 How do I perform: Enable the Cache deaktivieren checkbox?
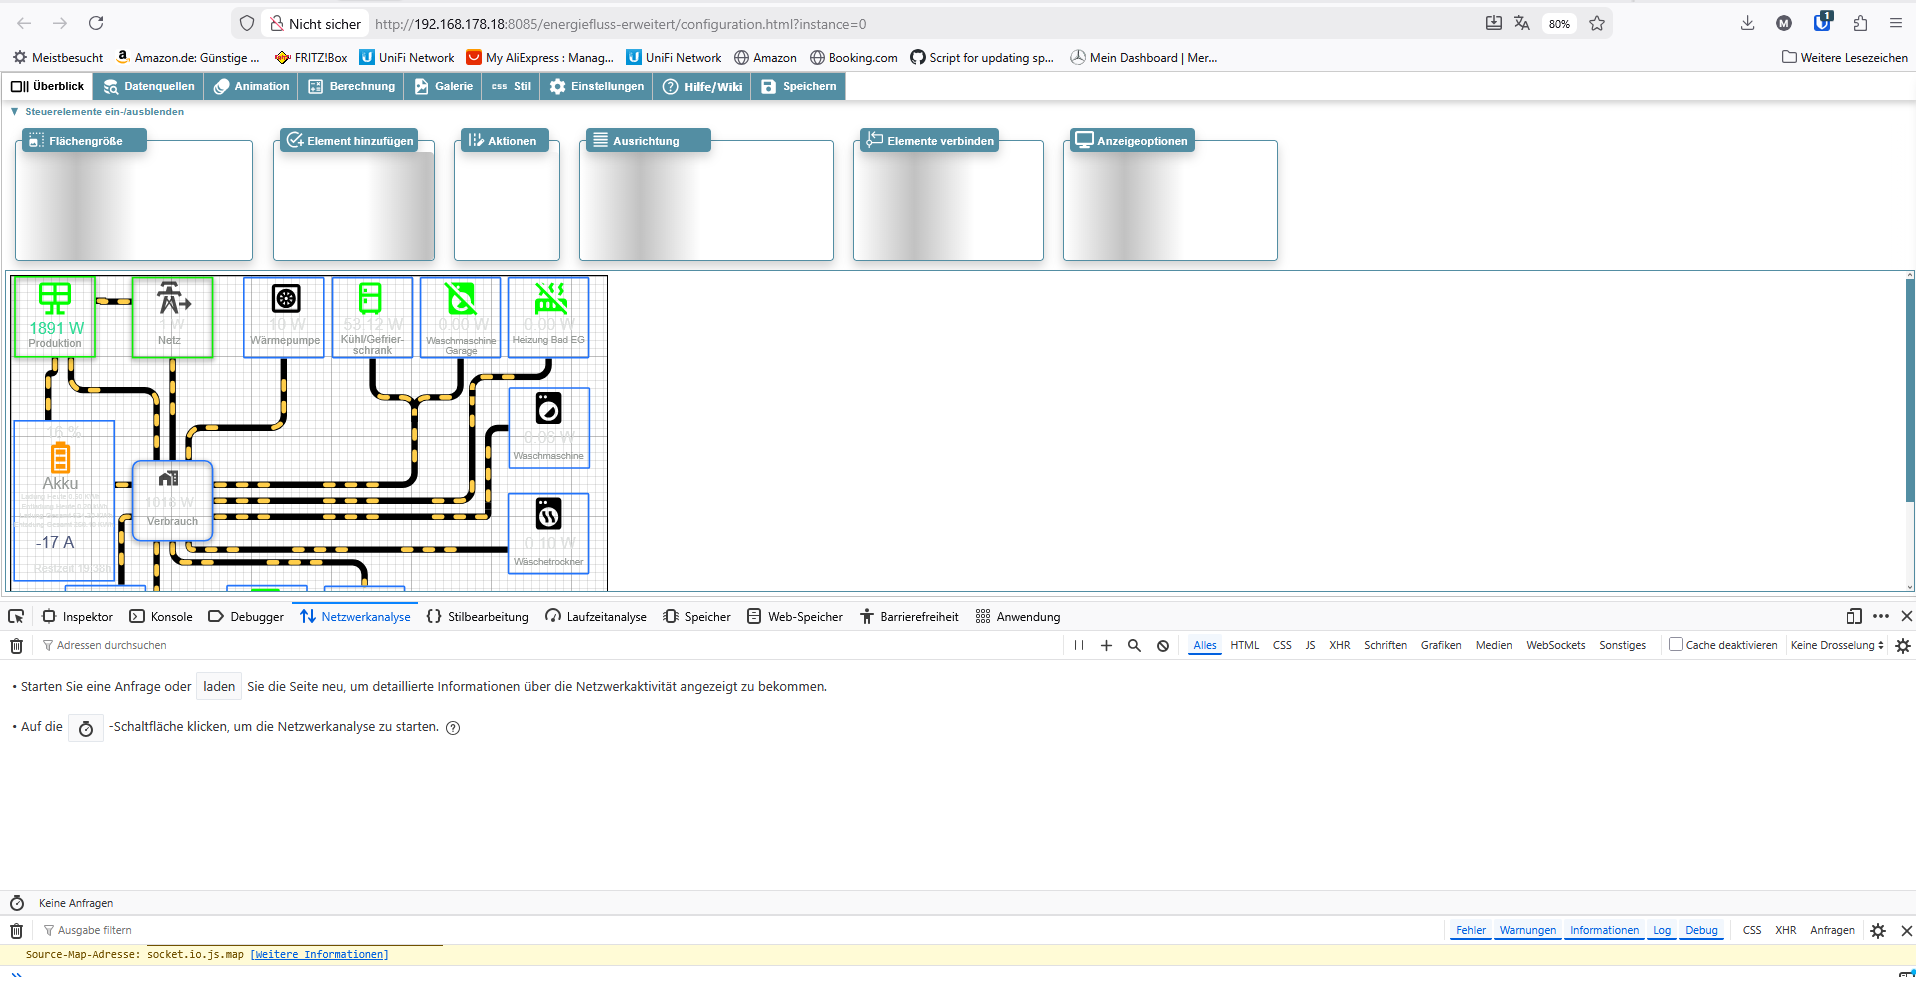tap(1676, 645)
